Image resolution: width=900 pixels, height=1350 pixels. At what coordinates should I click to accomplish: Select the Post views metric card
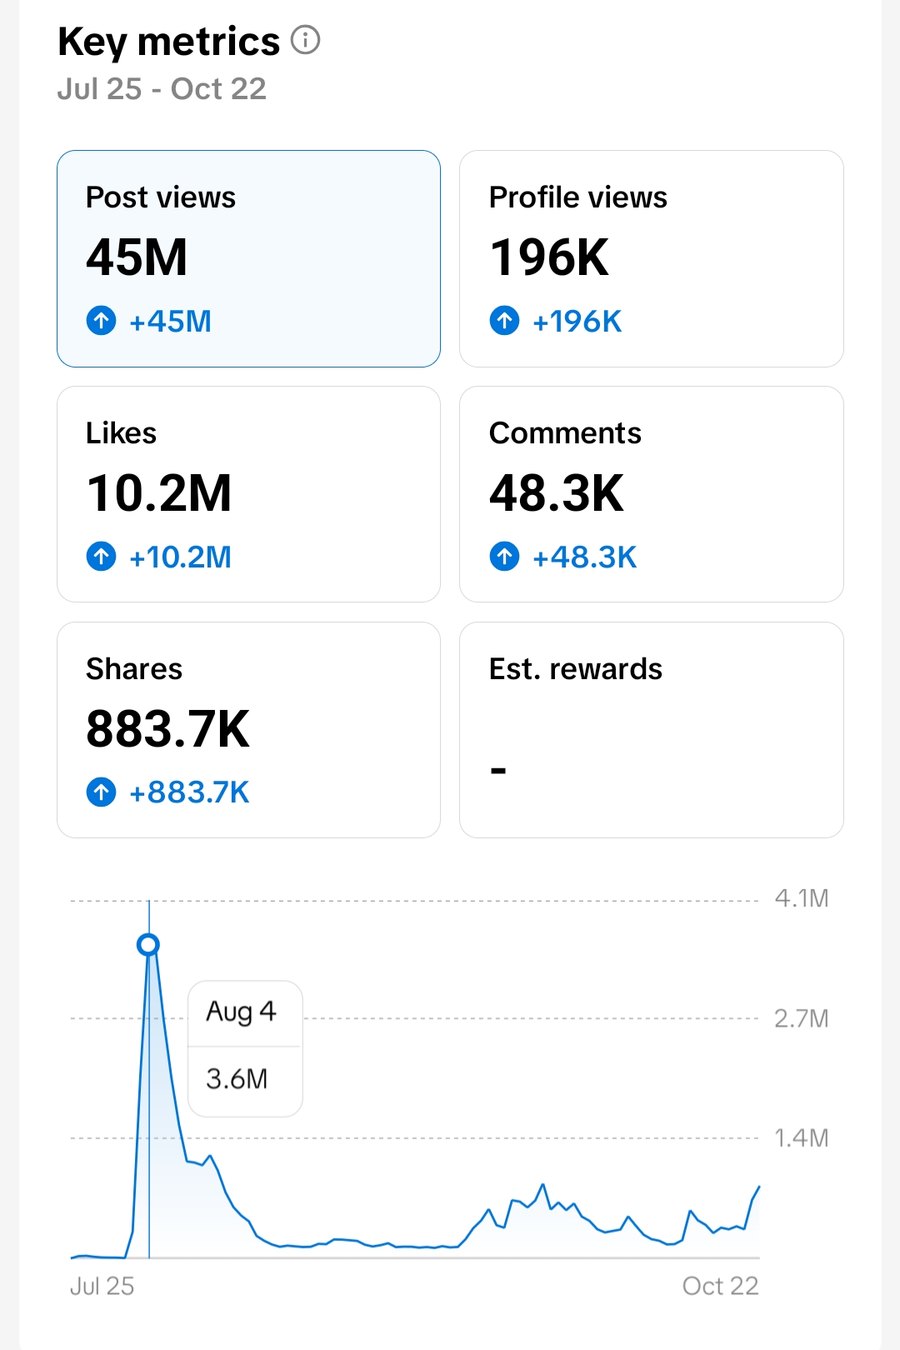pyautogui.click(x=249, y=259)
